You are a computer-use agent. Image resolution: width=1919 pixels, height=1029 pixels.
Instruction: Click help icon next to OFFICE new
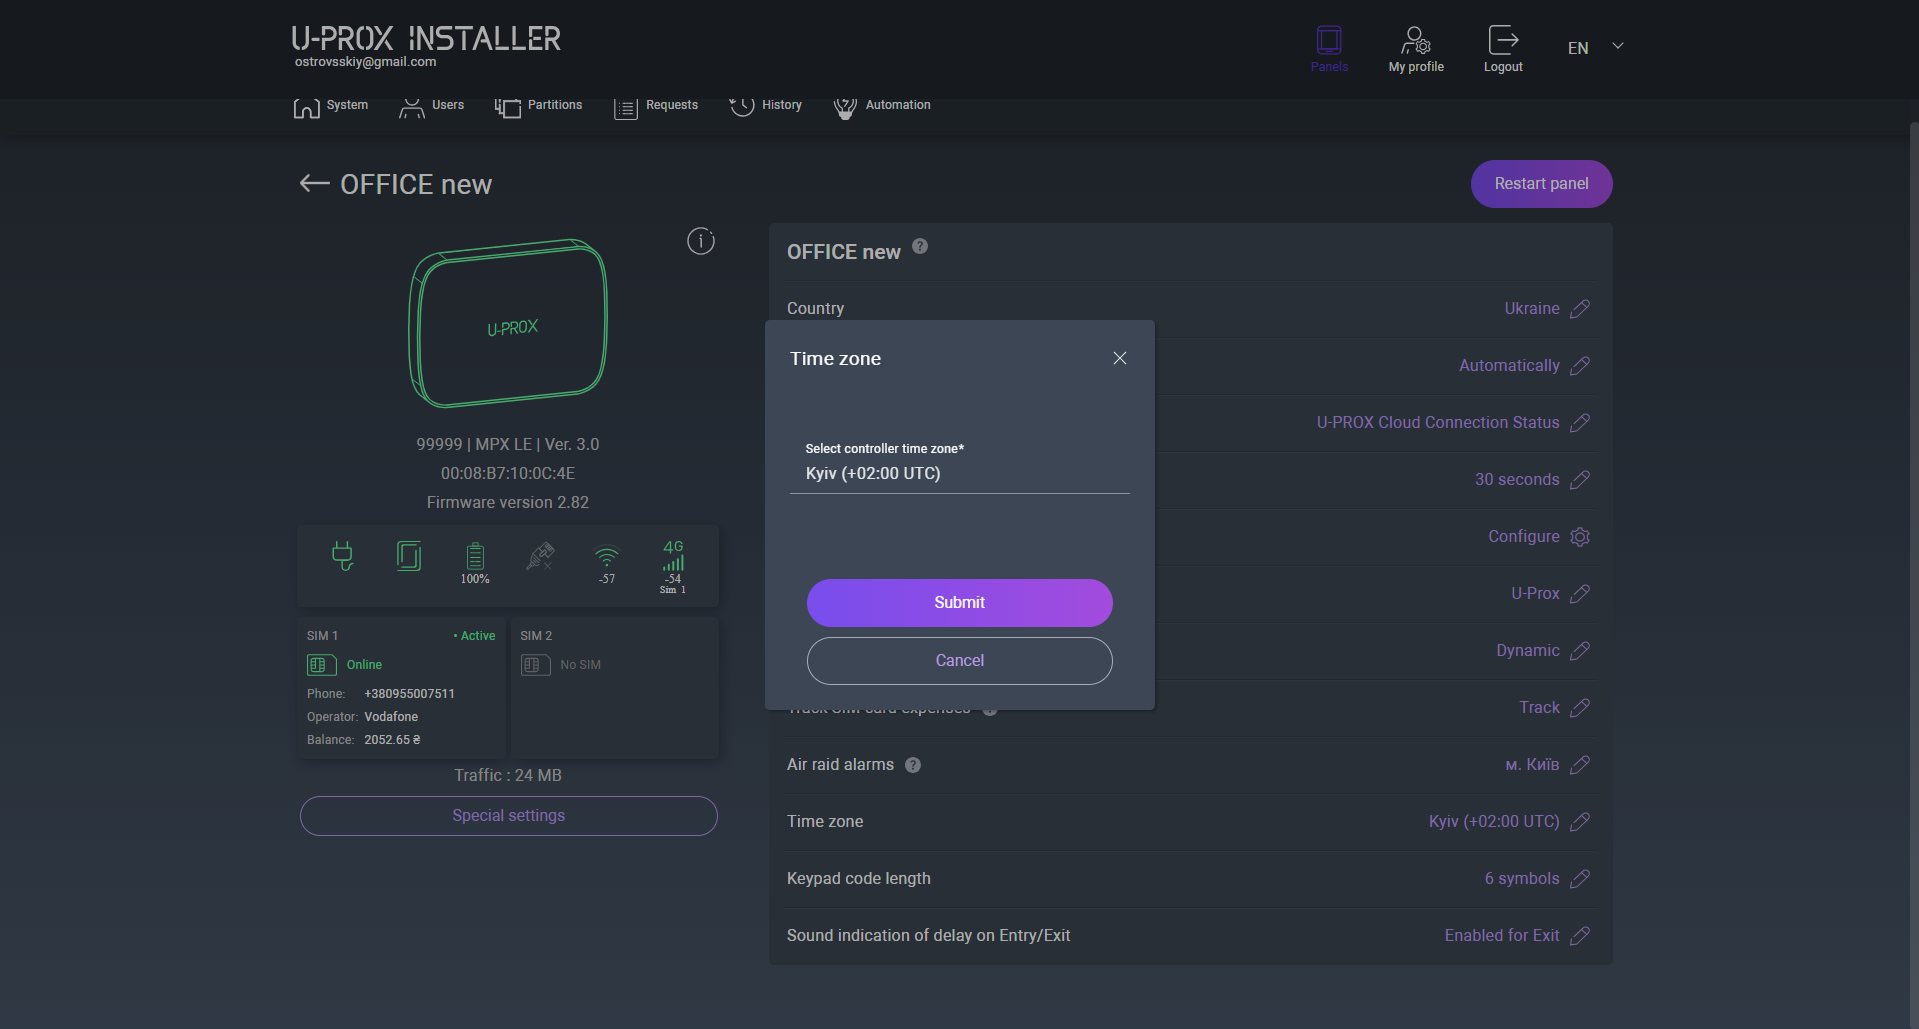coord(920,247)
